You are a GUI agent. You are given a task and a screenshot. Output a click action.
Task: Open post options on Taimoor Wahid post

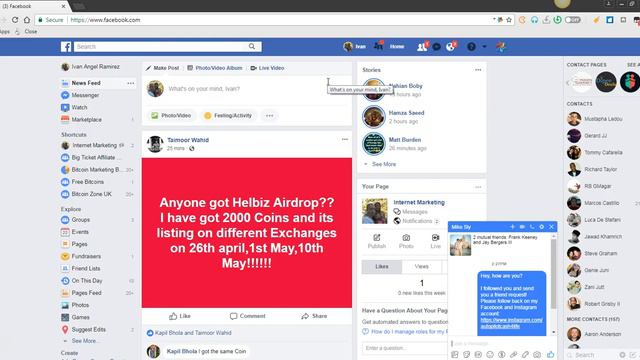[345, 140]
